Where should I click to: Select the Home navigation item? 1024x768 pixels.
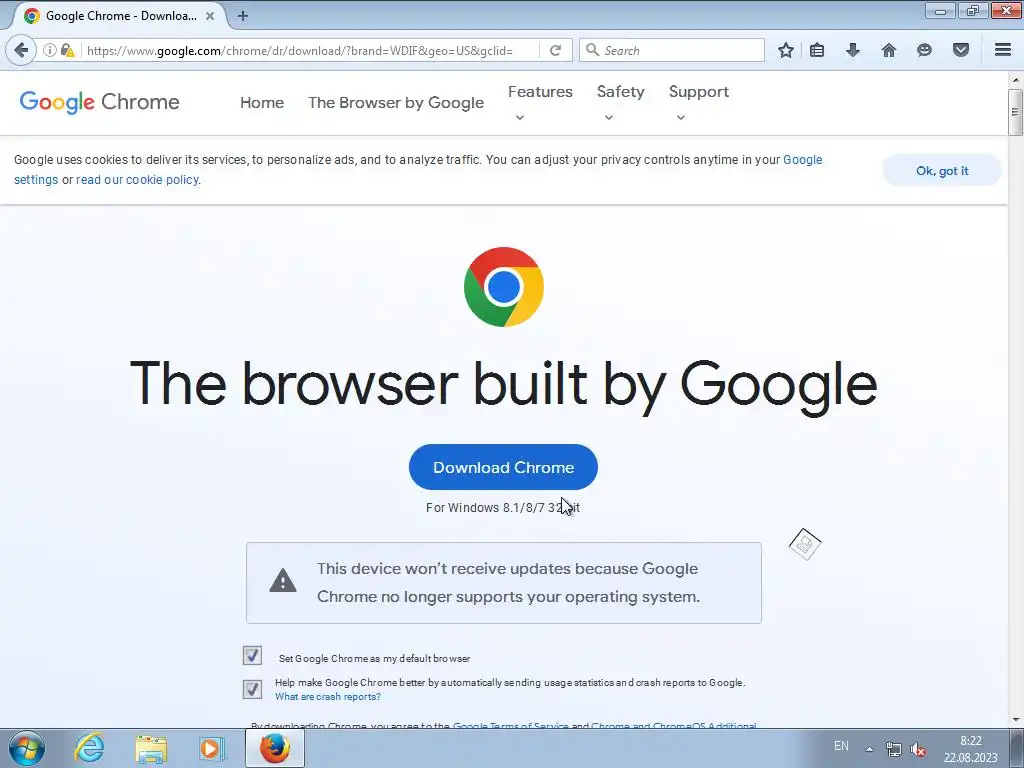[262, 103]
